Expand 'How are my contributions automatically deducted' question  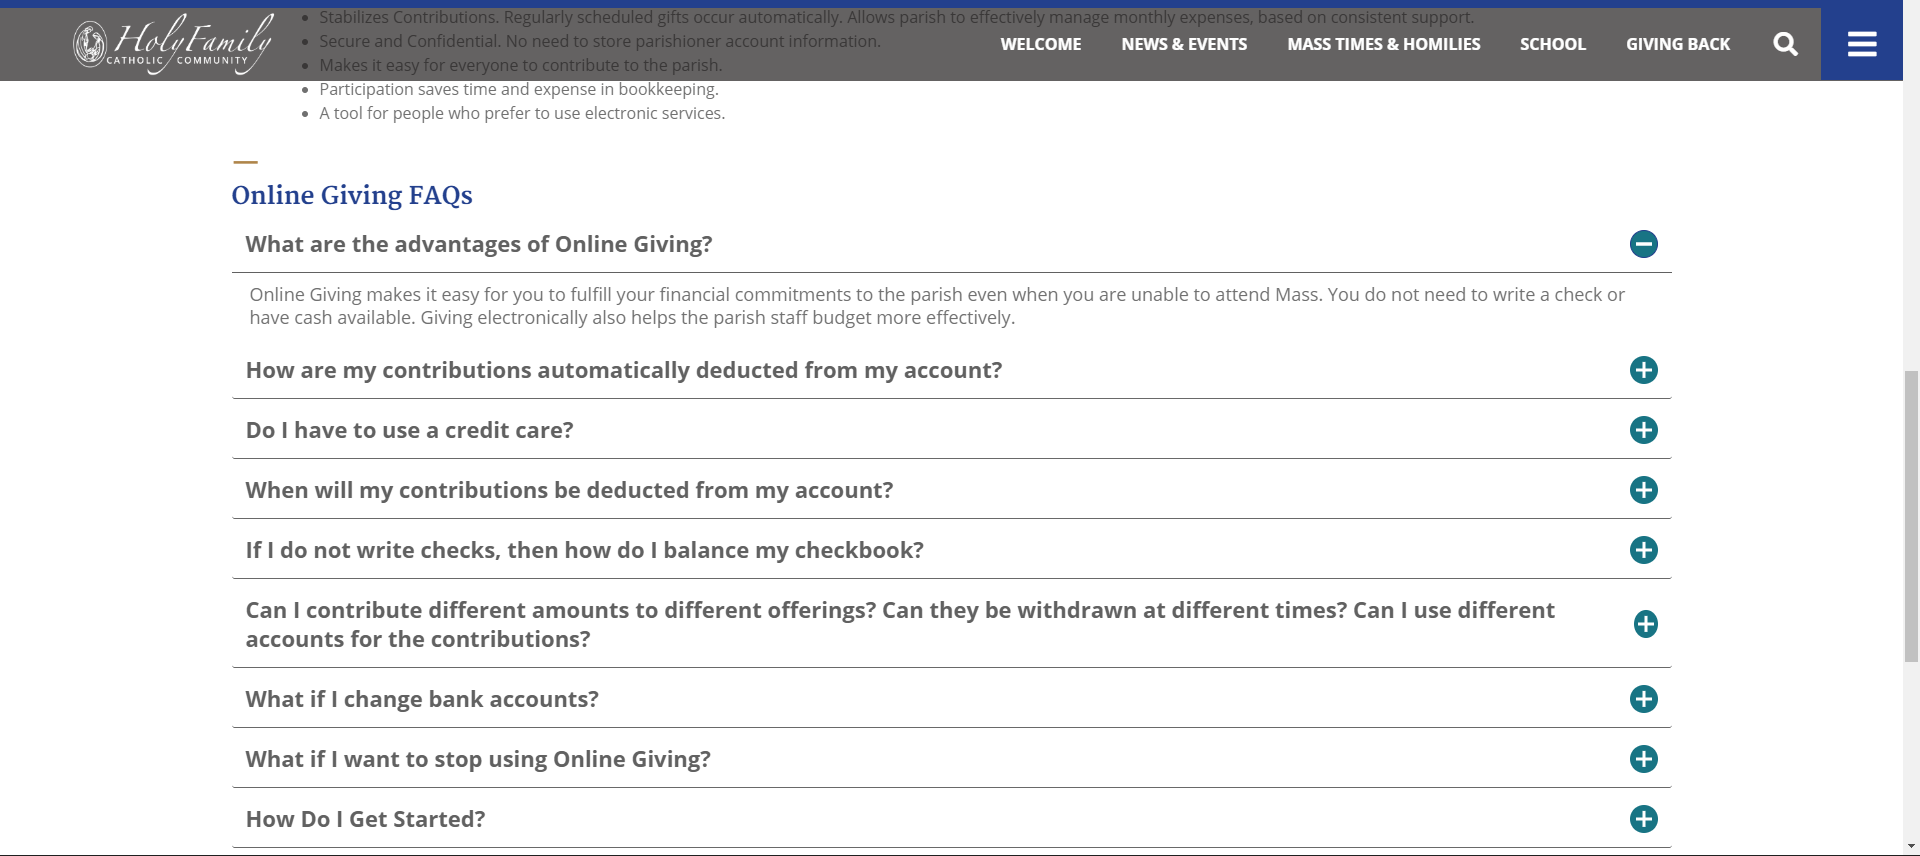(x=623, y=370)
